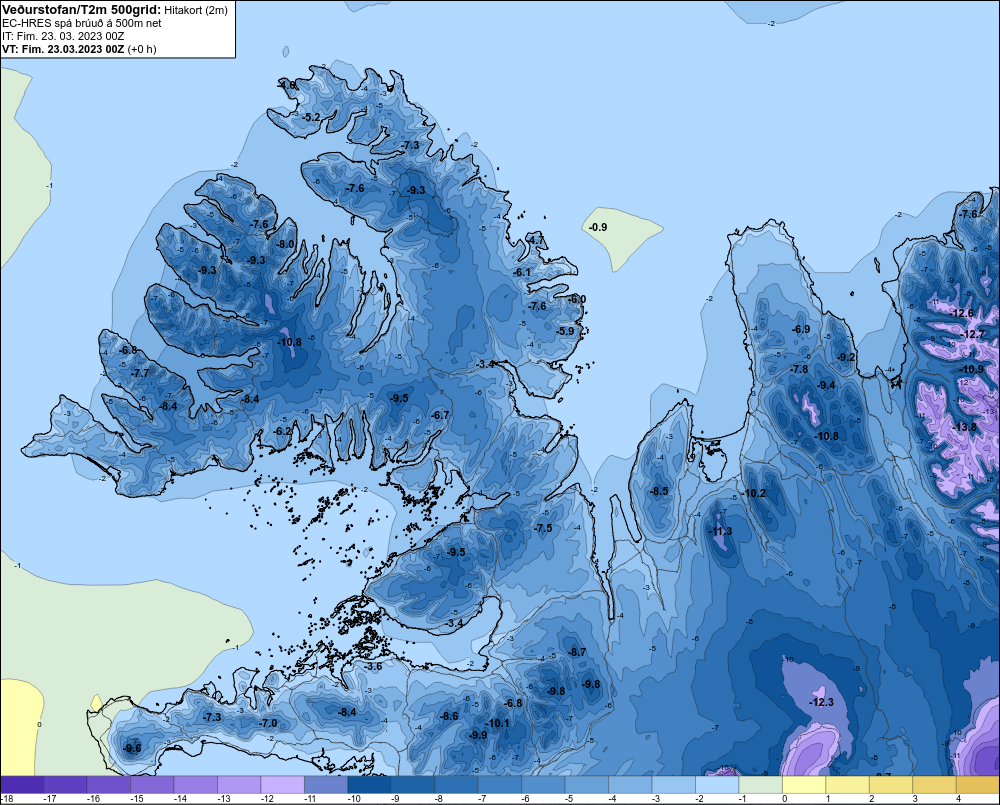Click the -11.3 temperature label
Screen dimensions: 1000x805
point(721,531)
